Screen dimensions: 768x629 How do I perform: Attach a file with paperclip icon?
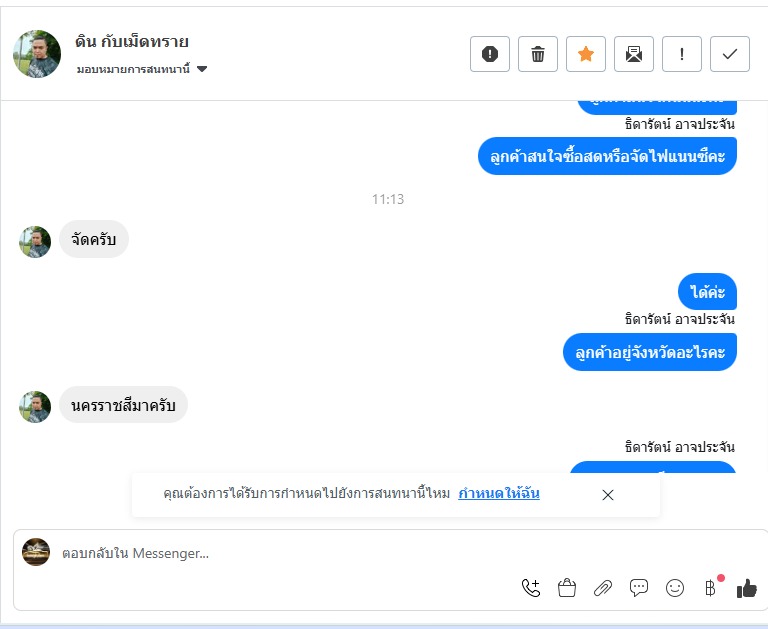(x=603, y=588)
